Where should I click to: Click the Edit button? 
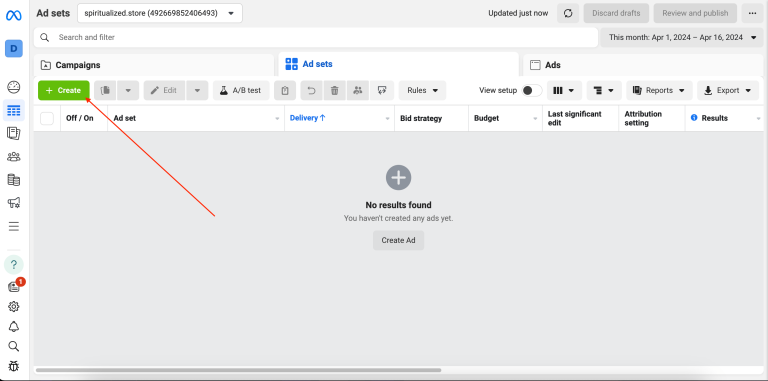pyautogui.click(x=165, y=91)
